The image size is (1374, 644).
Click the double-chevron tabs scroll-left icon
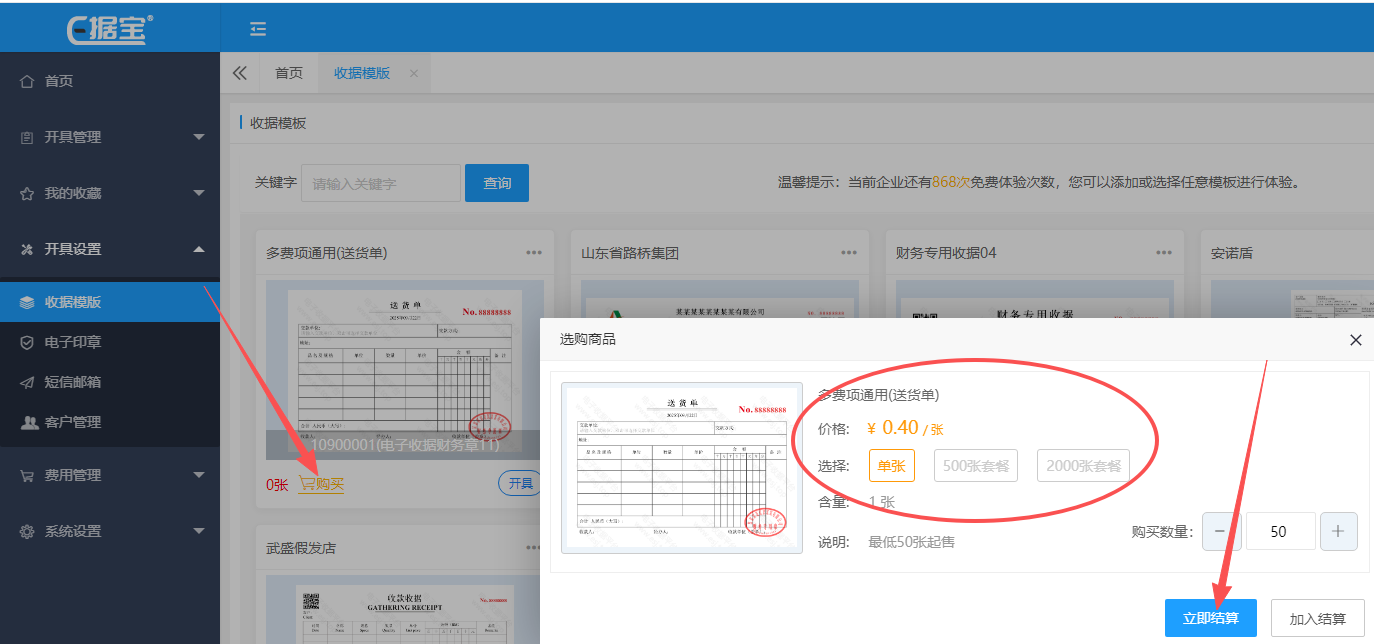pos(240,73)
